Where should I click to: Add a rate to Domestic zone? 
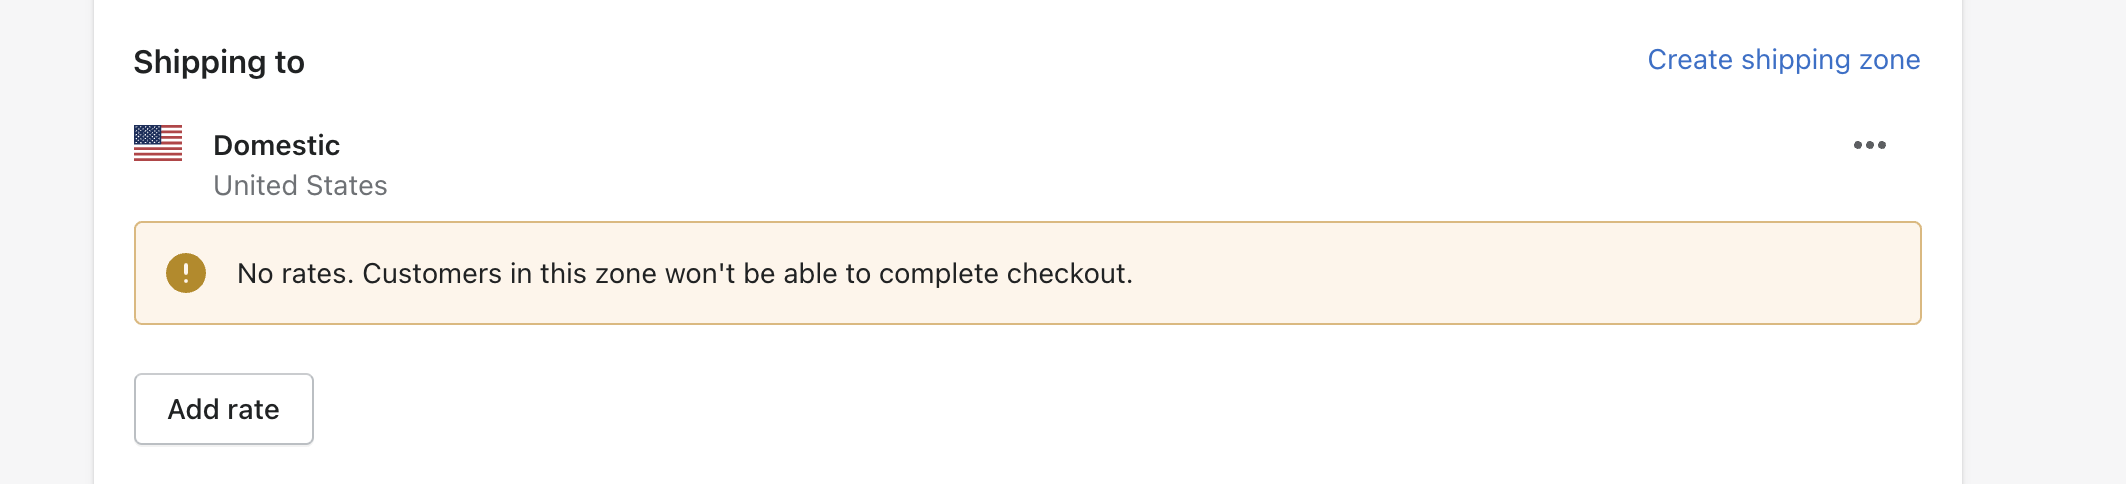pos(224,409)
